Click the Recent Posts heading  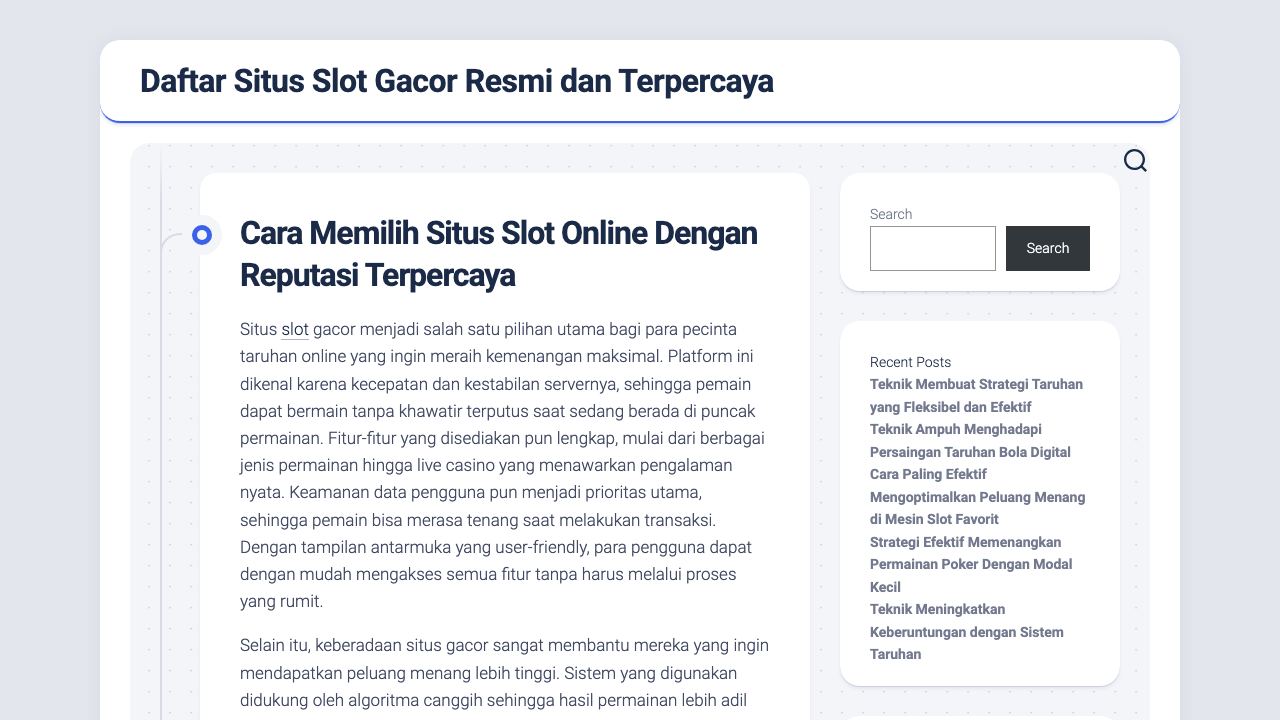pos(910,362)
